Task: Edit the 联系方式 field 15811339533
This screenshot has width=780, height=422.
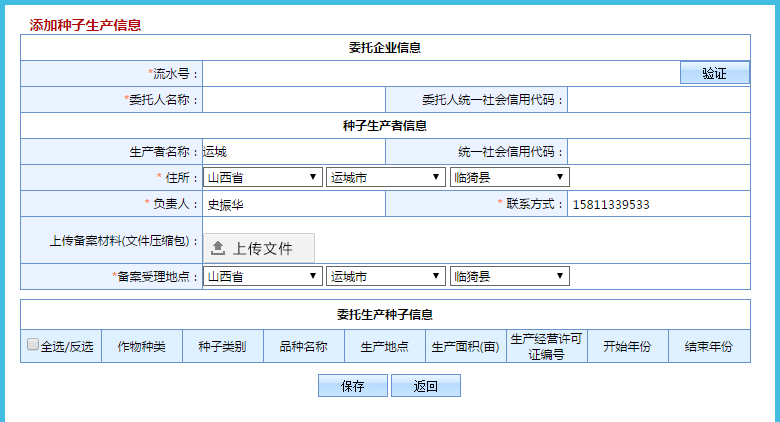Action: click(659, 204)
